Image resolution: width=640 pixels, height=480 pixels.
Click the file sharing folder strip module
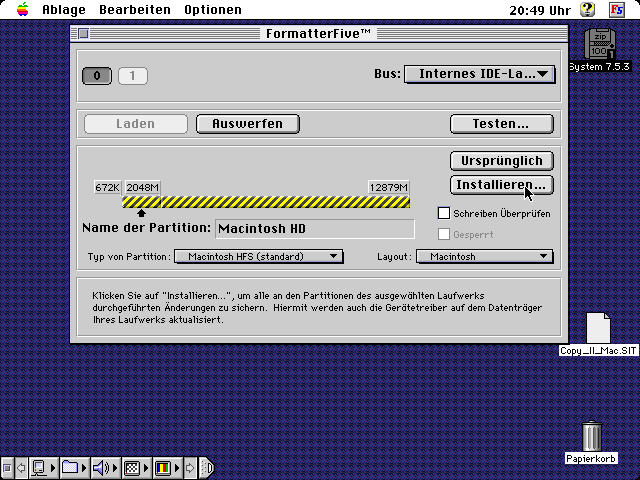[x=70, y=467]
